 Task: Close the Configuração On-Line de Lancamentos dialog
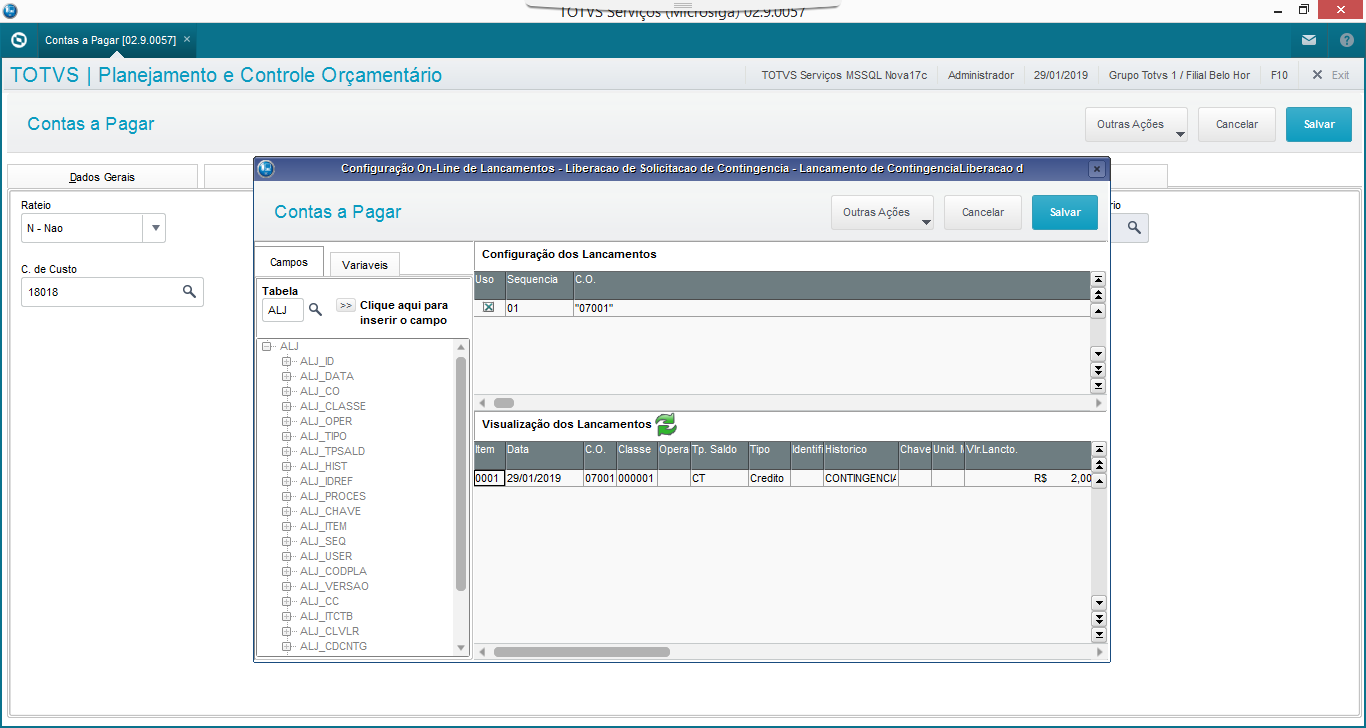[1097, 169]
